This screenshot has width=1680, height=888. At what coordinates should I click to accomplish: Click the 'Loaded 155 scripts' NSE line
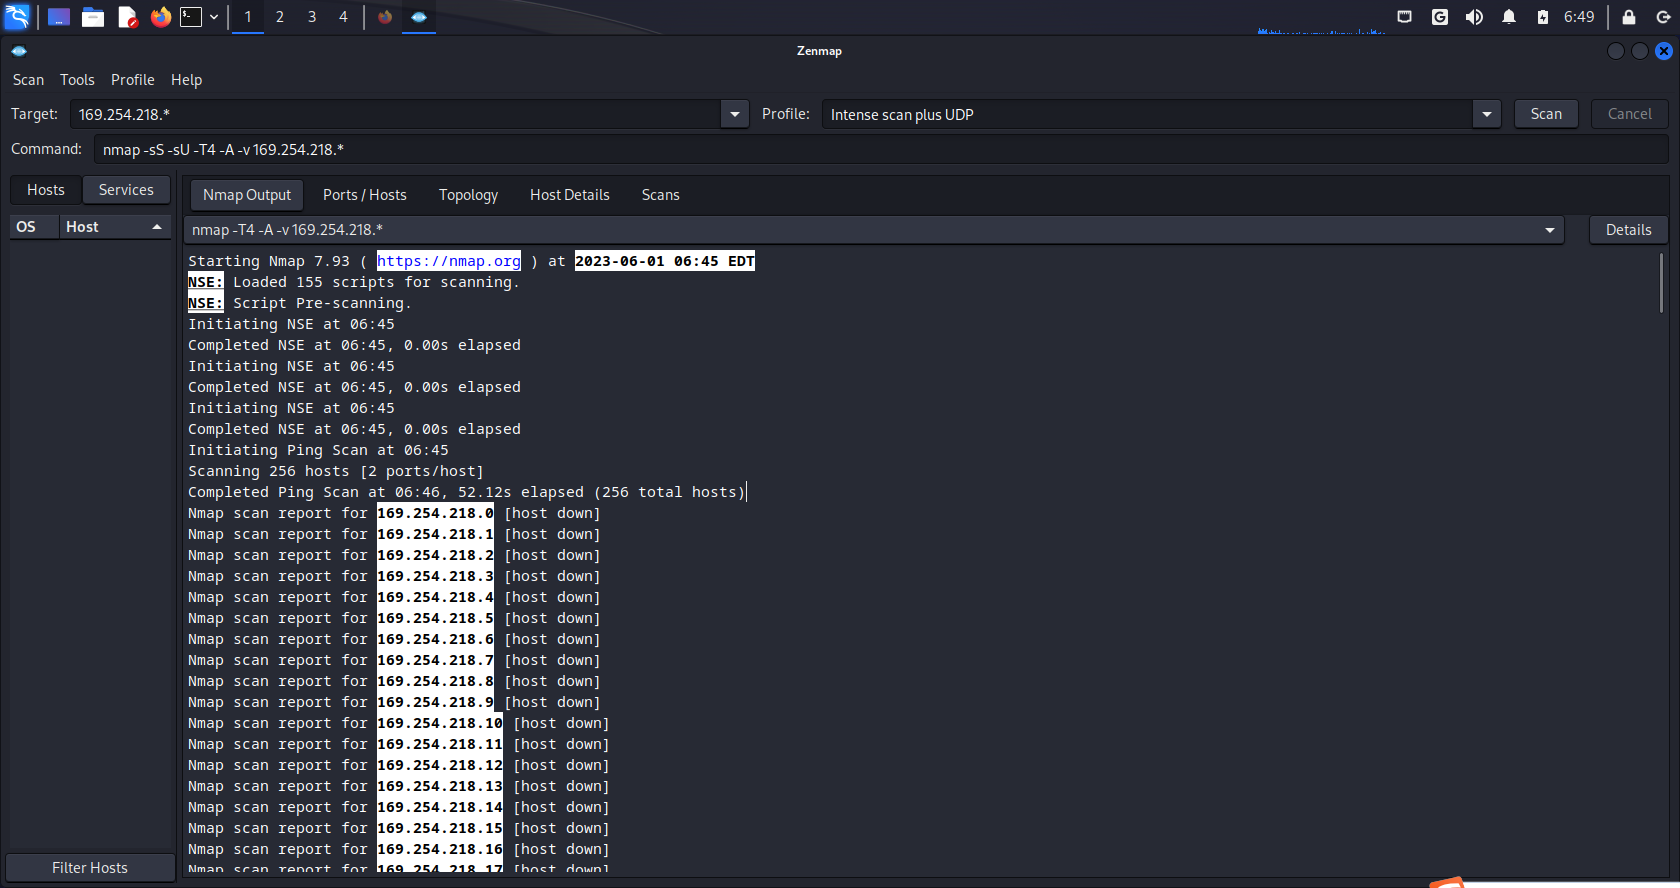[x=354, y=282]
